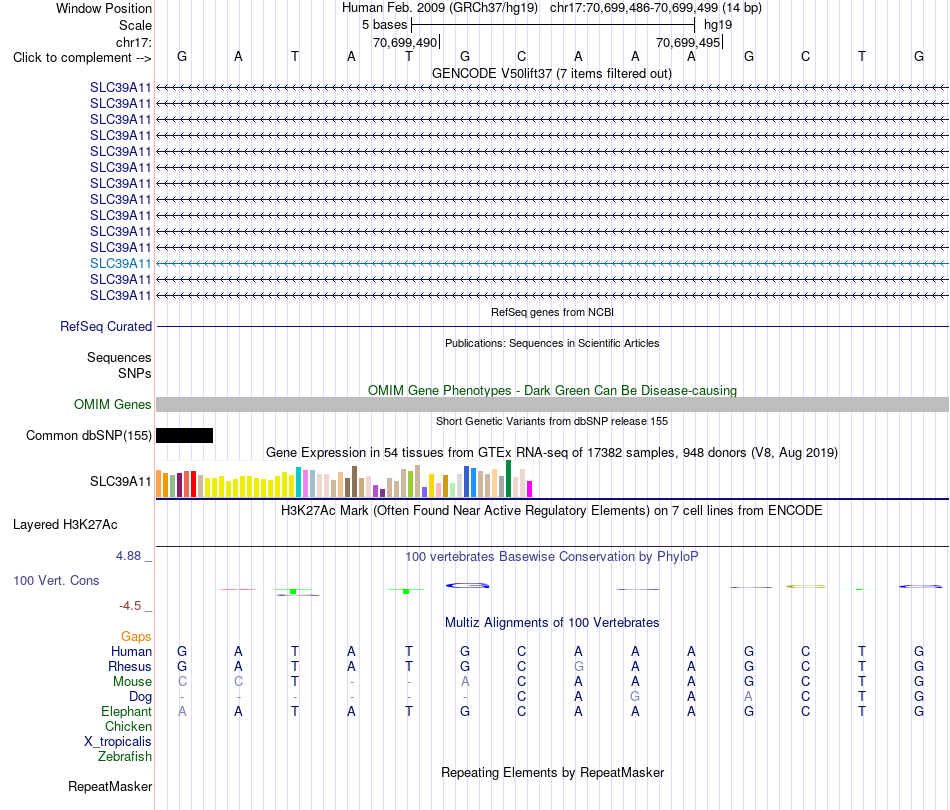Click the 4.88 PhyloP upper scale value
This screenshot has height=810, width=950.
point(128,556)
